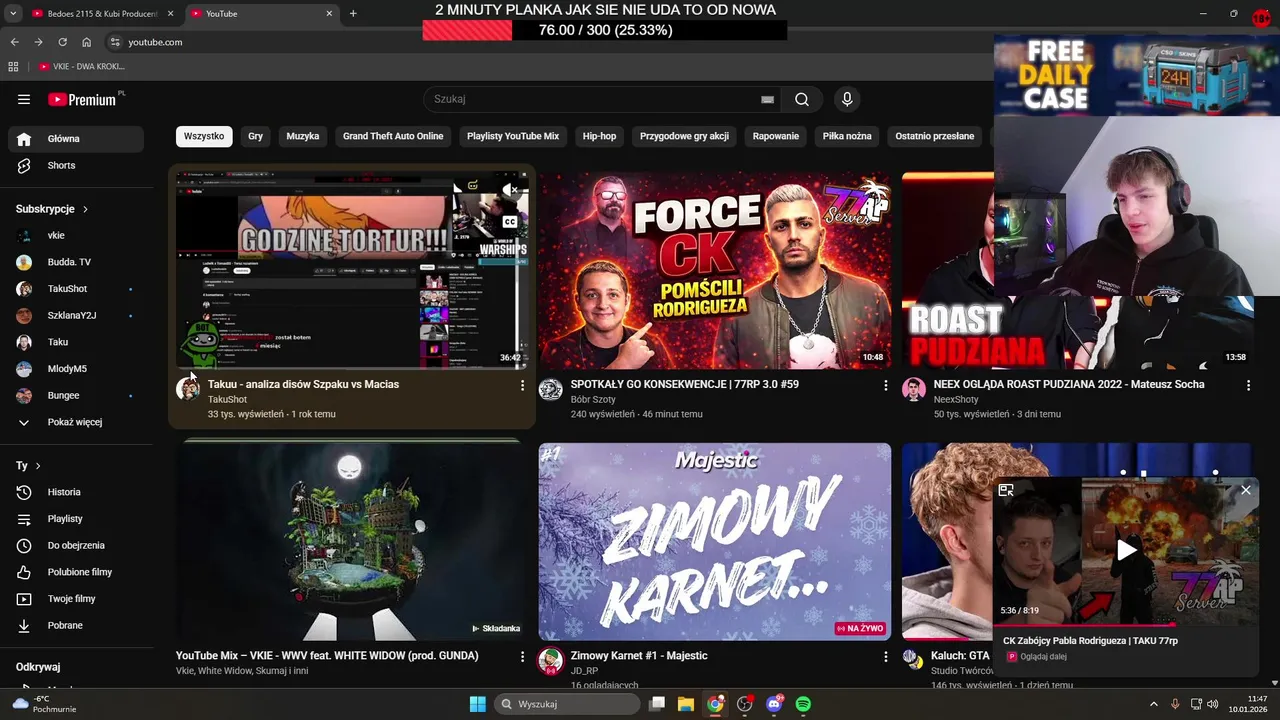Open GODZINĘ TORTUR video thumbnail
1280x720 pixels.
tap(352, 270)
